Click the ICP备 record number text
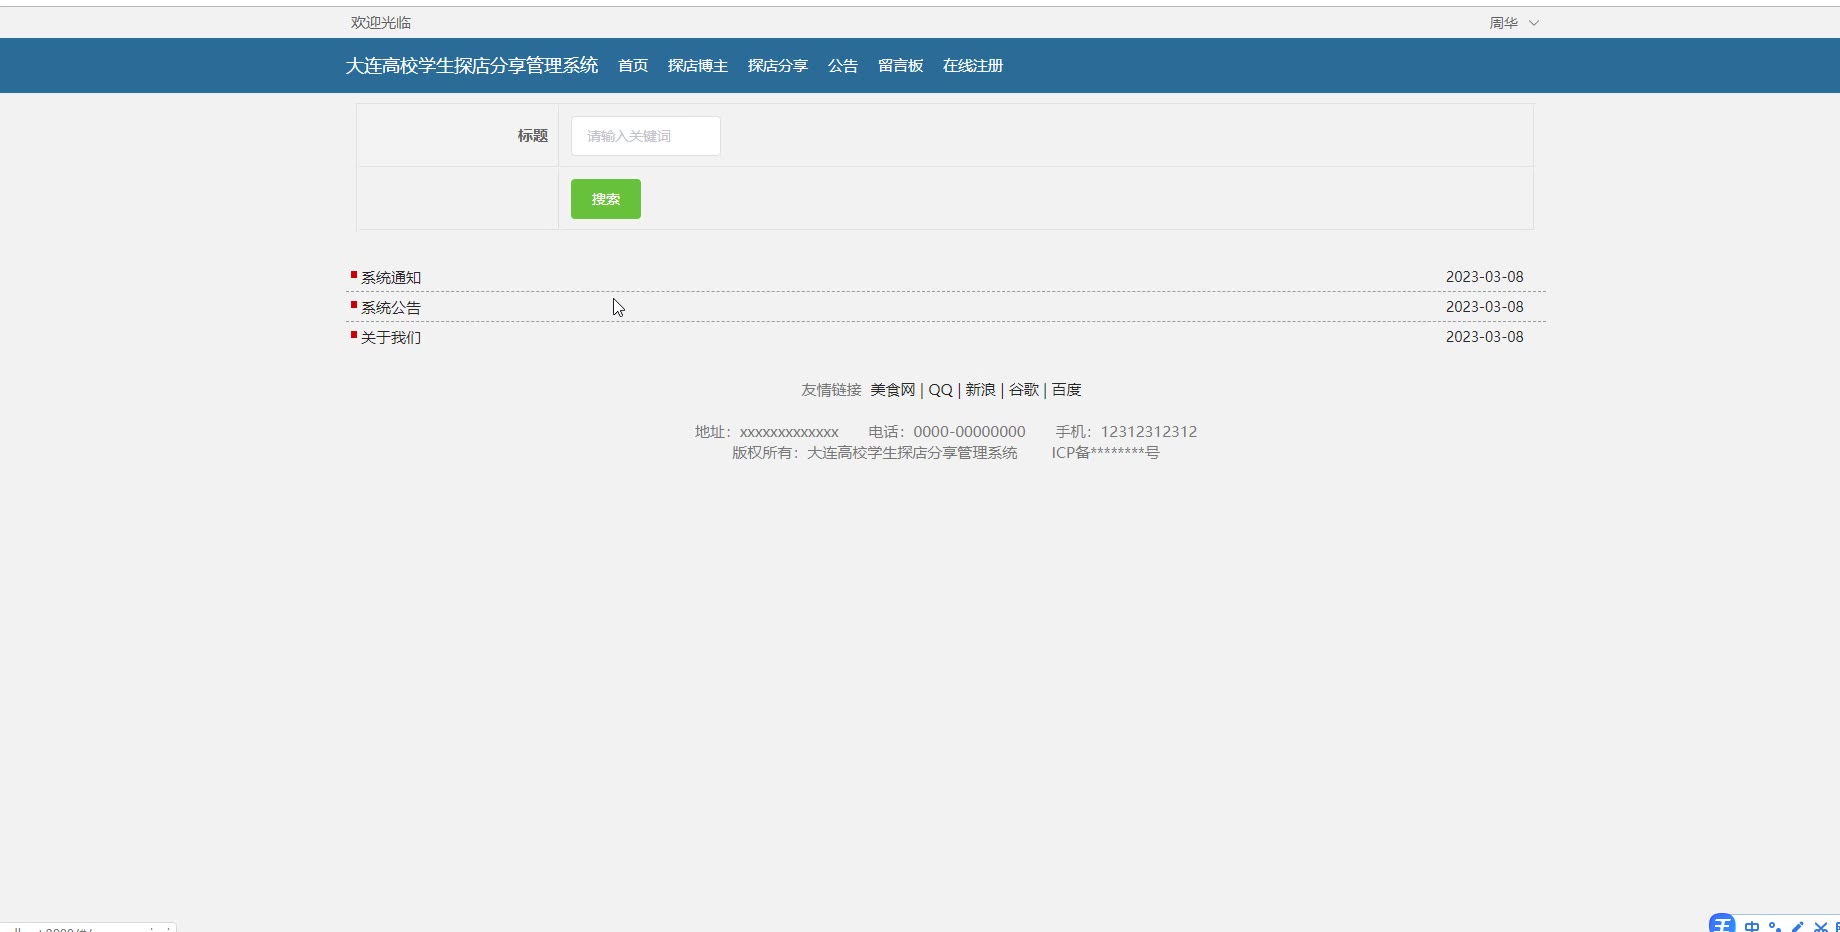Viewport: 1840px width, 932px height. point(1106,453)
